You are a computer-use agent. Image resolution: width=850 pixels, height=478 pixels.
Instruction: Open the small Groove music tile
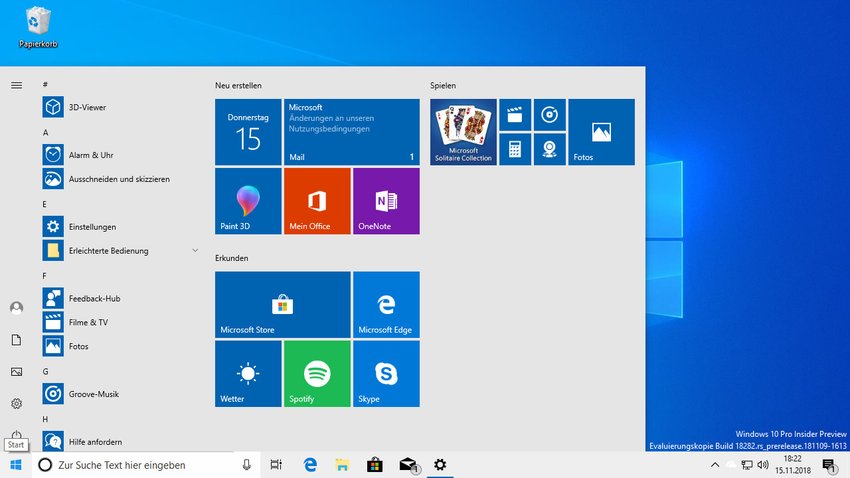pyautogui.click(x=550, y=115)
